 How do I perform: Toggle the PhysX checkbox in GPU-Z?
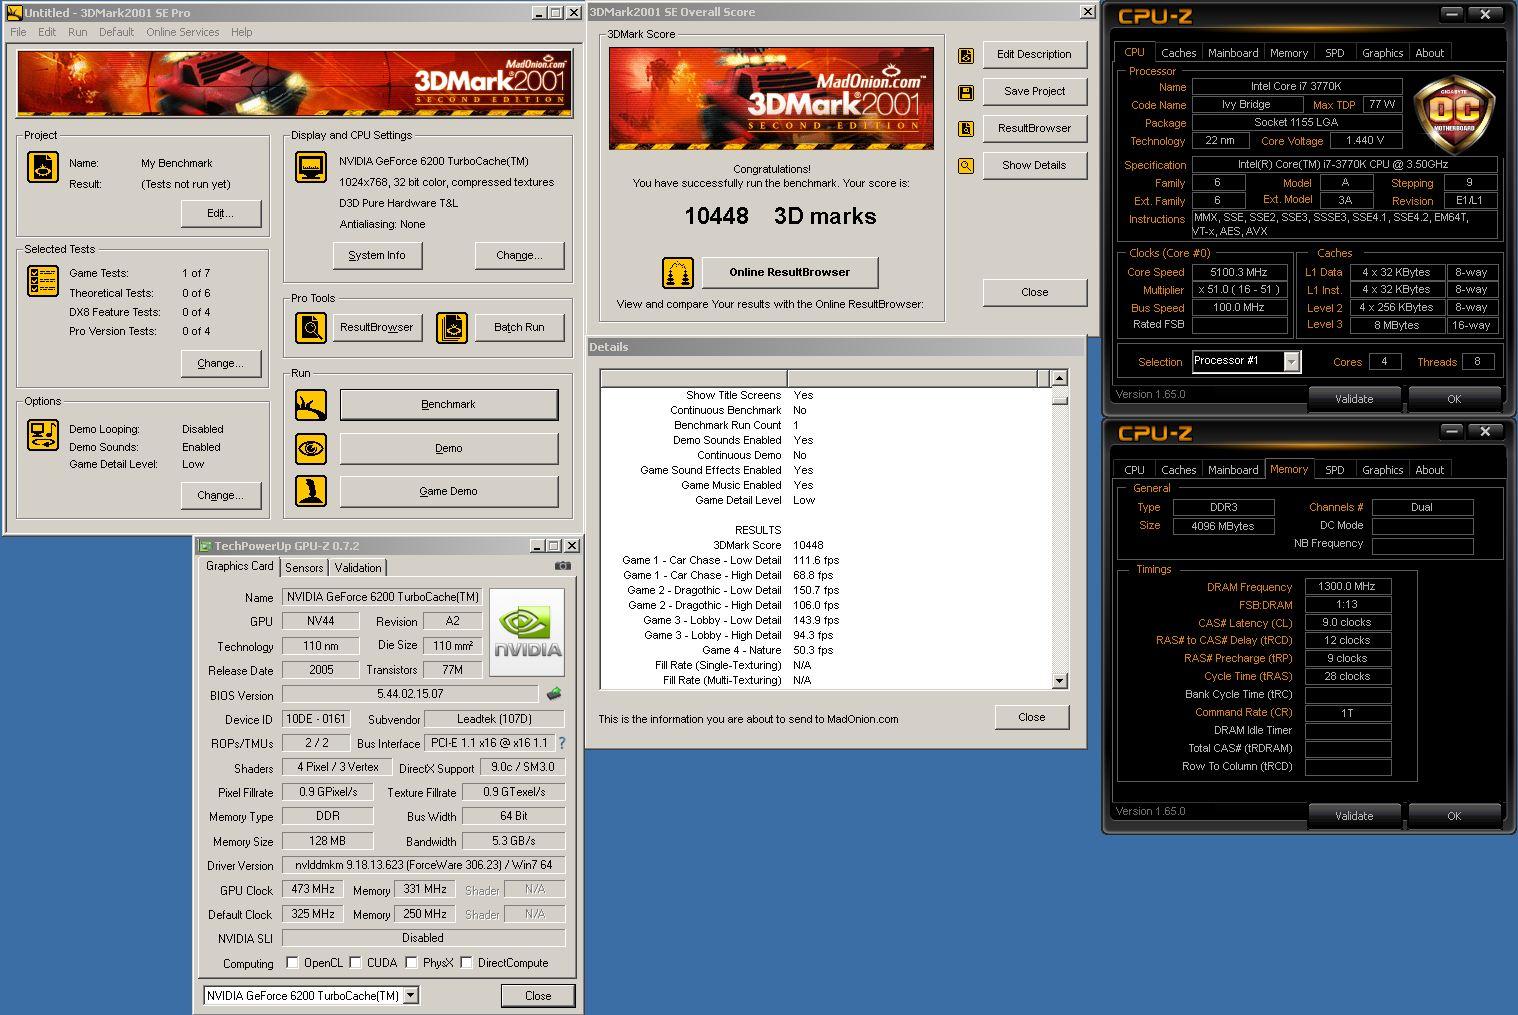[x=411, y=962]
